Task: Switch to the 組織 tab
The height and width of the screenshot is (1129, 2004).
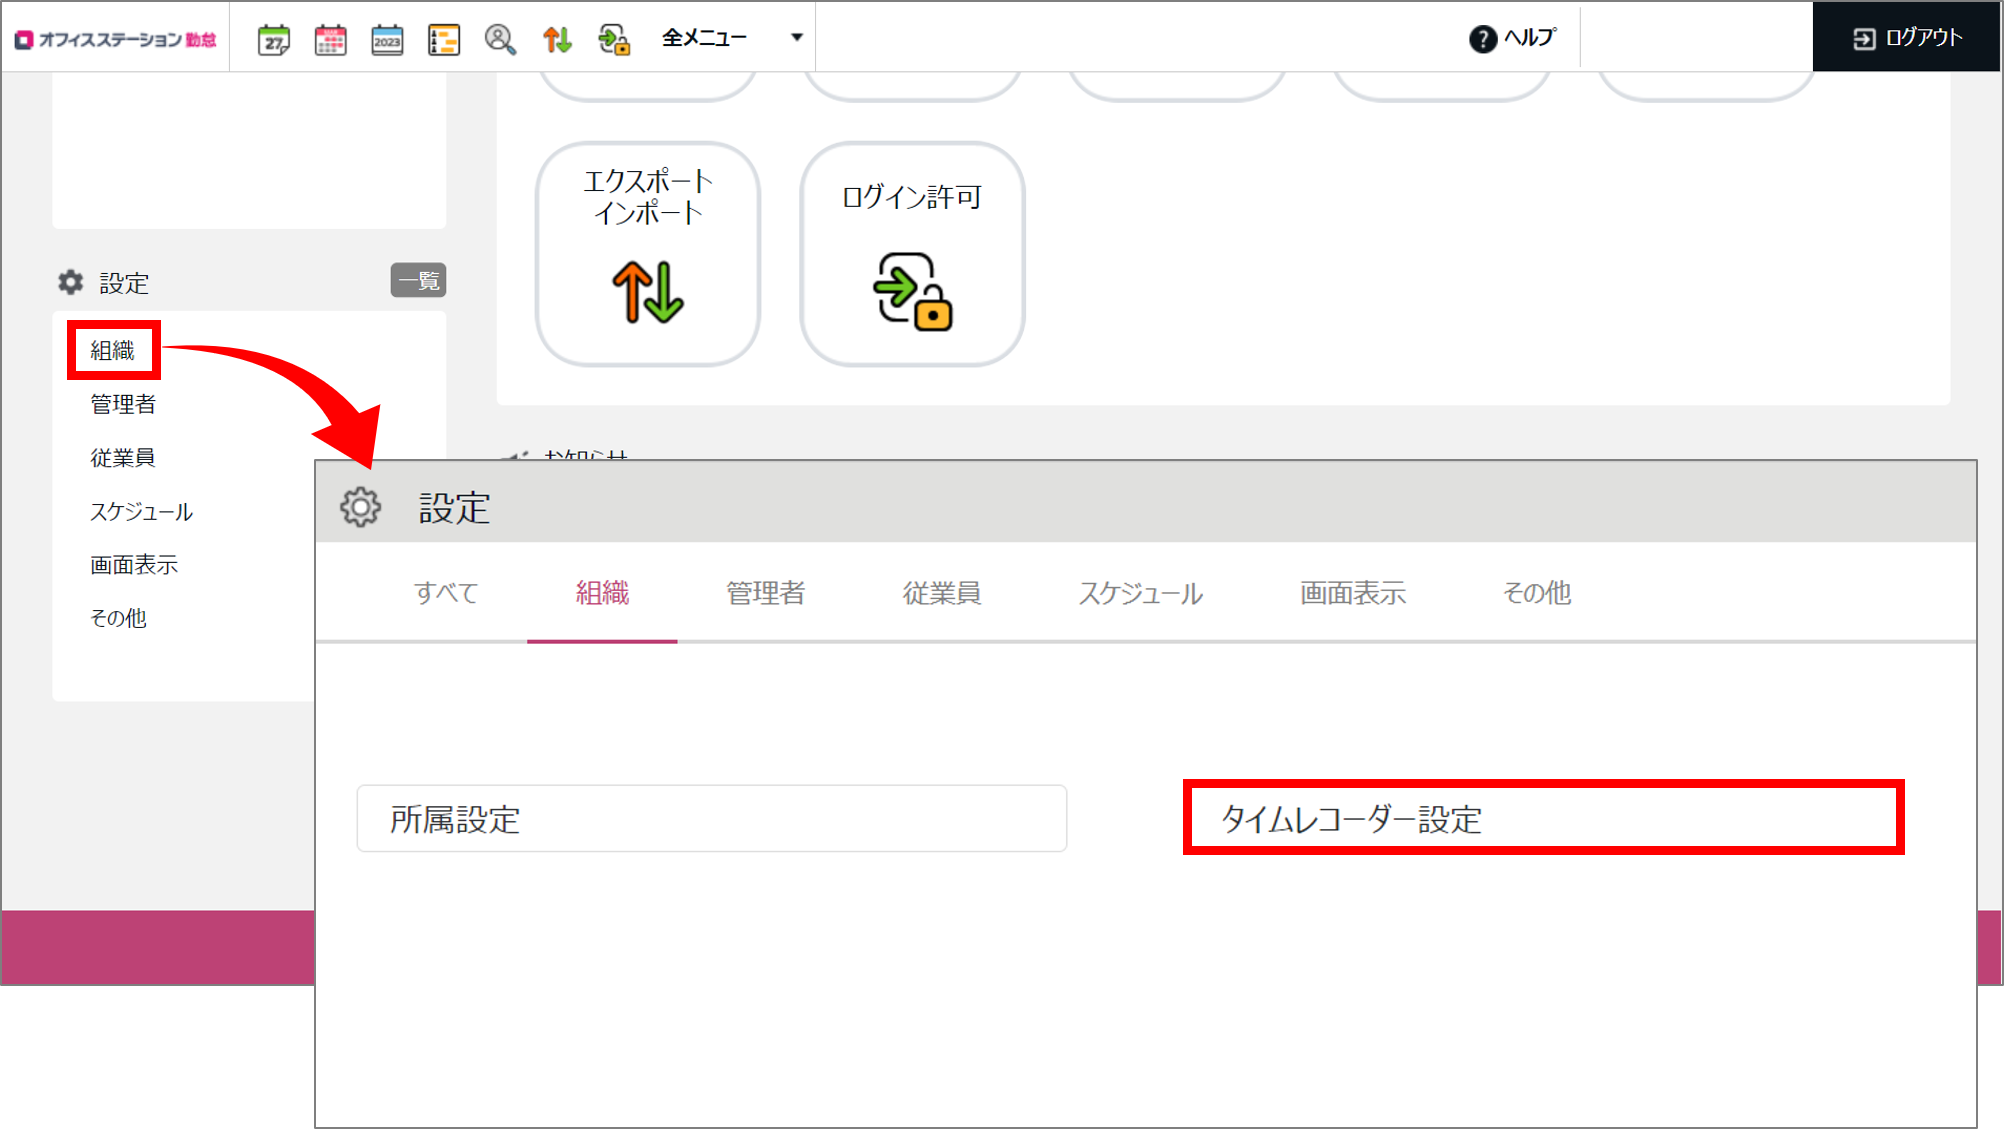Action: pyautogui.click(x=602, y=592)
